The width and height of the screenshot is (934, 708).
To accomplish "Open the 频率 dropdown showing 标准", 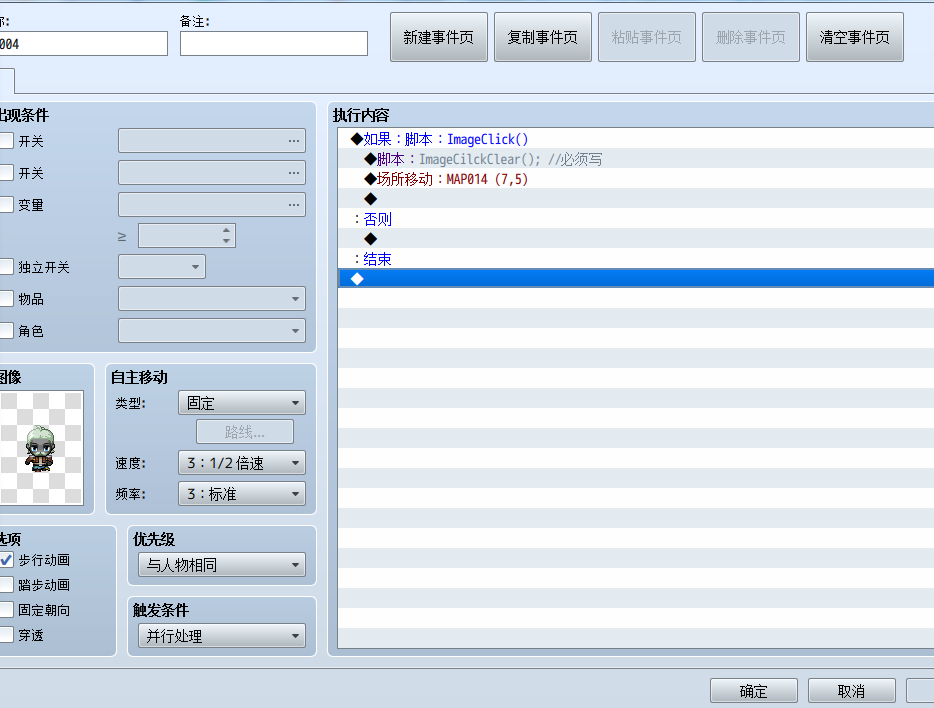I will [x=242, y=494].
